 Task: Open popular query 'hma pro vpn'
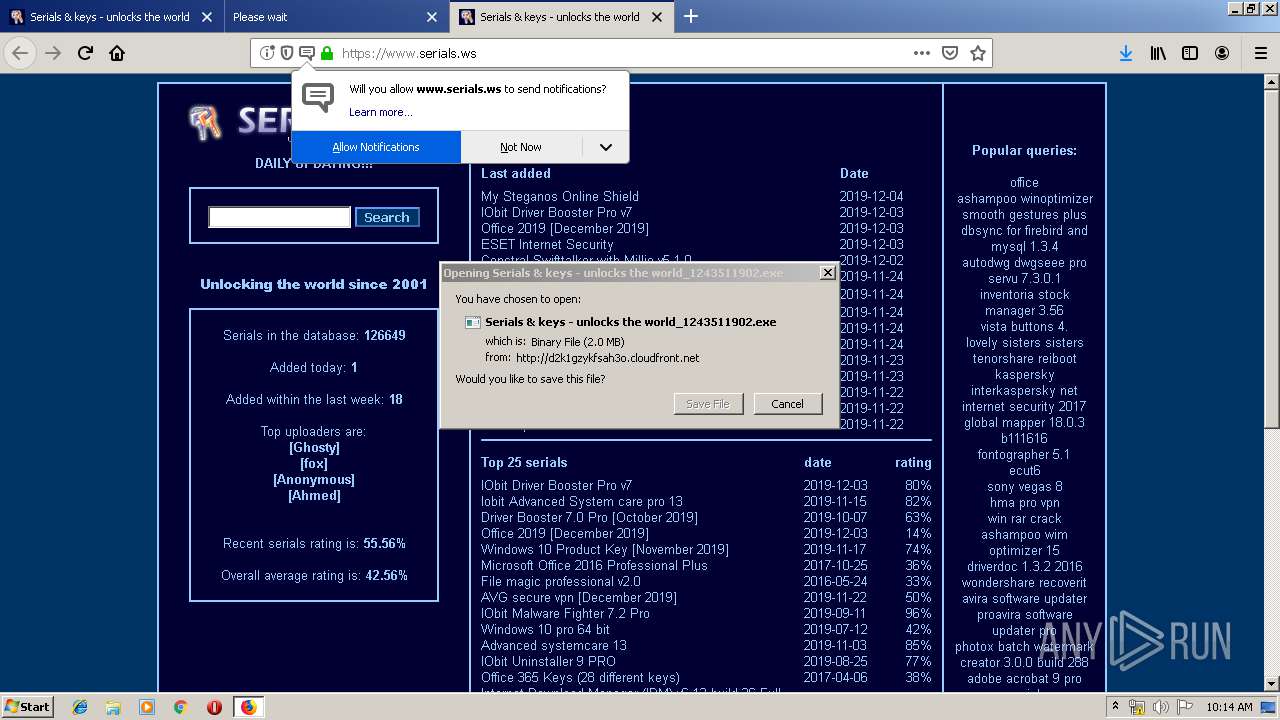1024,502
